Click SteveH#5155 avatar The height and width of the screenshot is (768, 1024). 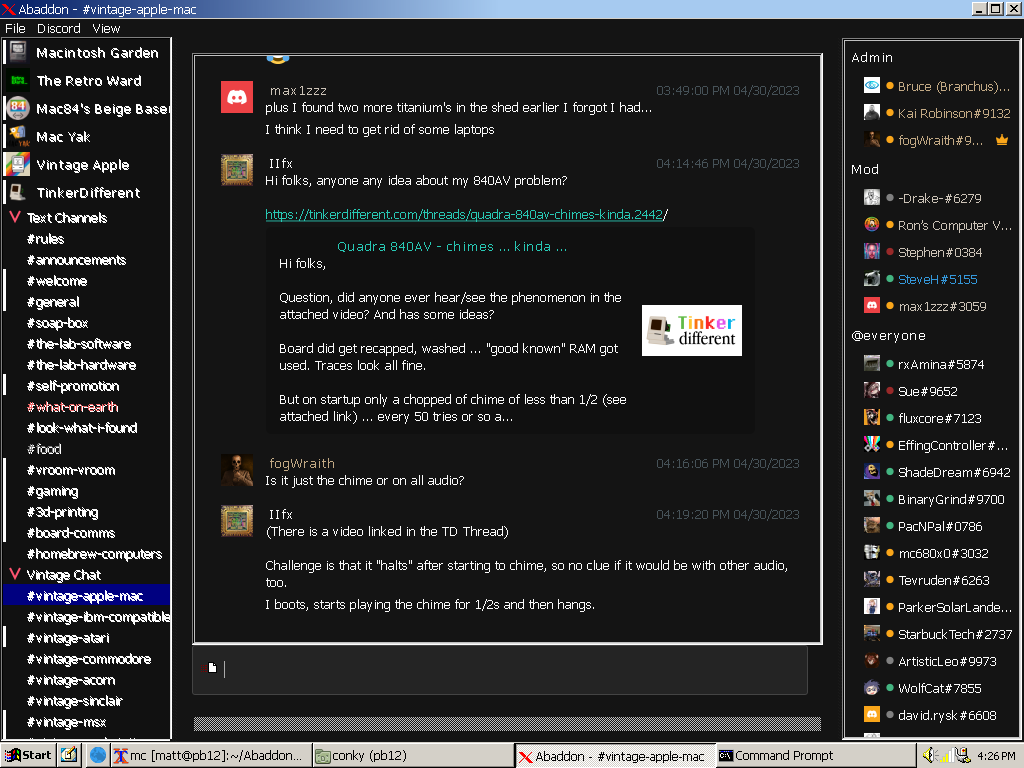(x=872, y=279)
